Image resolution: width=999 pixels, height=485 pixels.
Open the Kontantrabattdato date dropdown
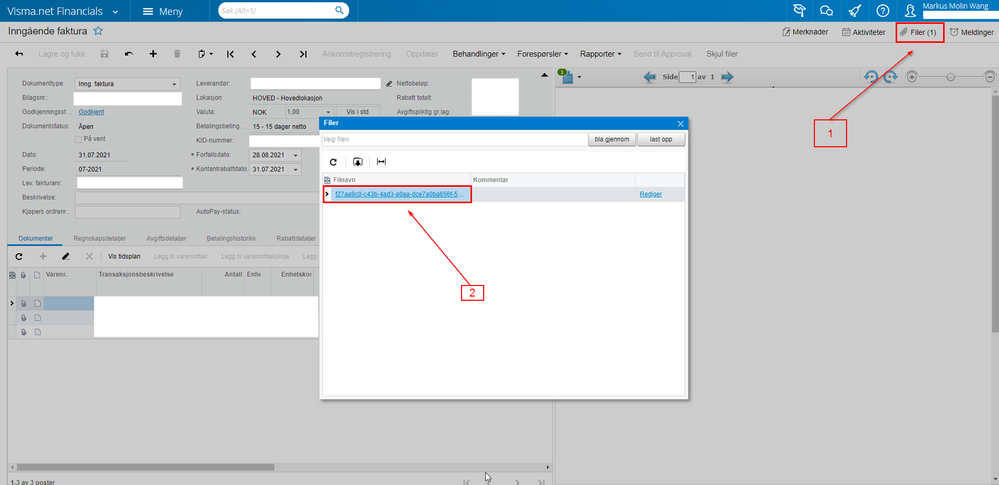click(x=296, y=170)
